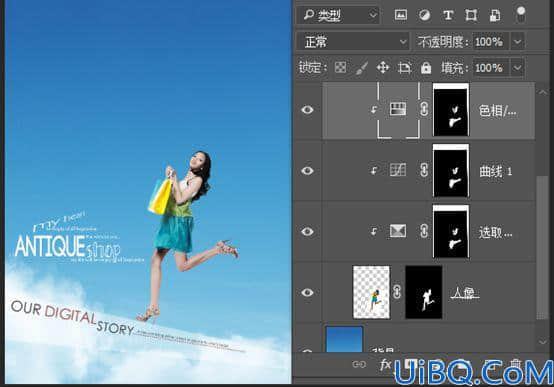
Task: Select the 色相/... layer name
Action: pyautogui.click(x=498, y=111)
